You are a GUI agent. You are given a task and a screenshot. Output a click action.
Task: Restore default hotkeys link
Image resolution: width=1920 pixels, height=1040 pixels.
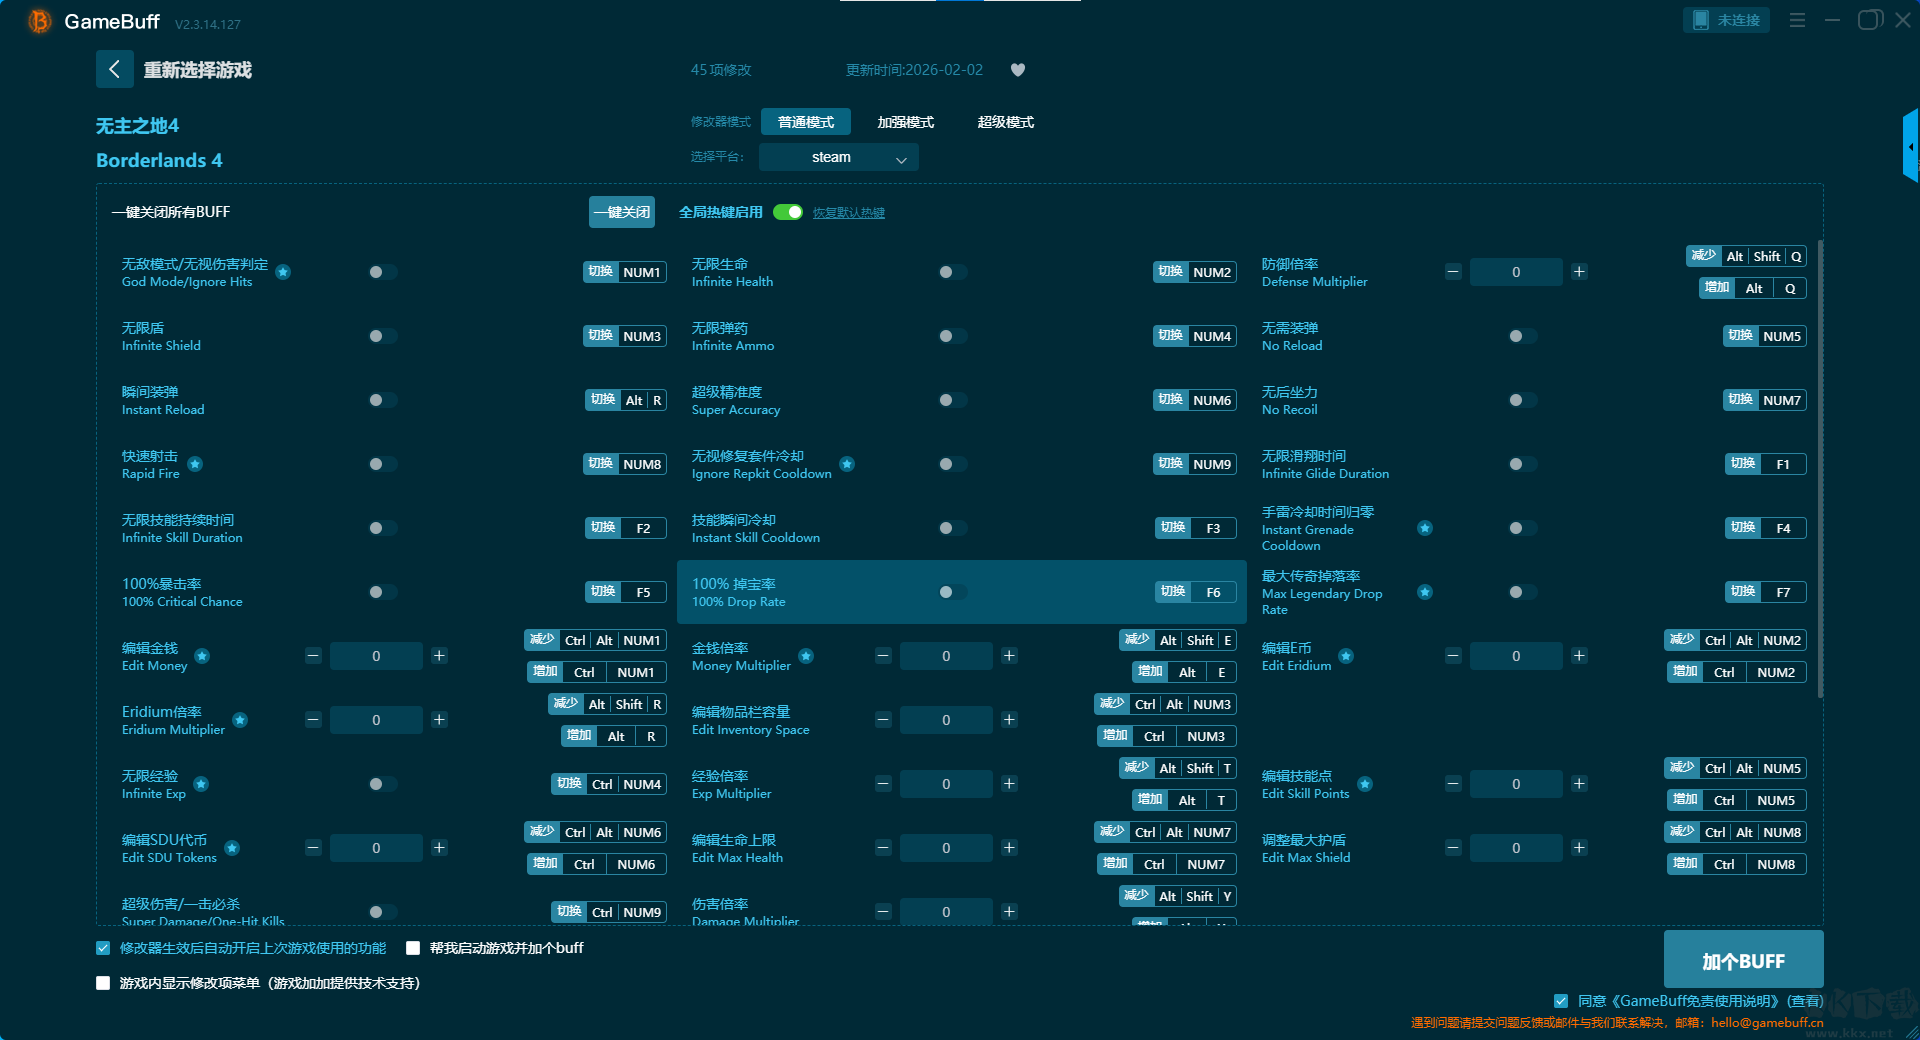[849, 213]
